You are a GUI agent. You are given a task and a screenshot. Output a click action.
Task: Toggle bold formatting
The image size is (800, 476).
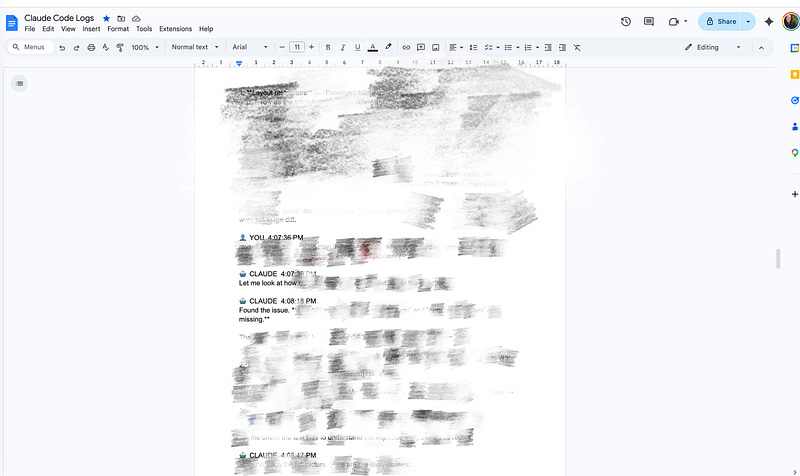coord(328,47)
